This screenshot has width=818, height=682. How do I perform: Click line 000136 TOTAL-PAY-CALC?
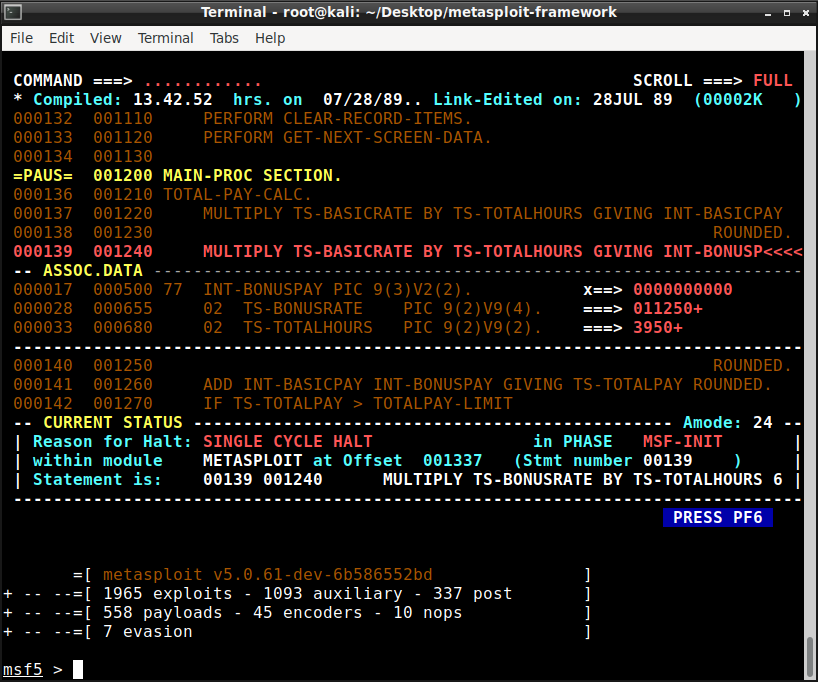pyautogui.click(x=162, y=195)
